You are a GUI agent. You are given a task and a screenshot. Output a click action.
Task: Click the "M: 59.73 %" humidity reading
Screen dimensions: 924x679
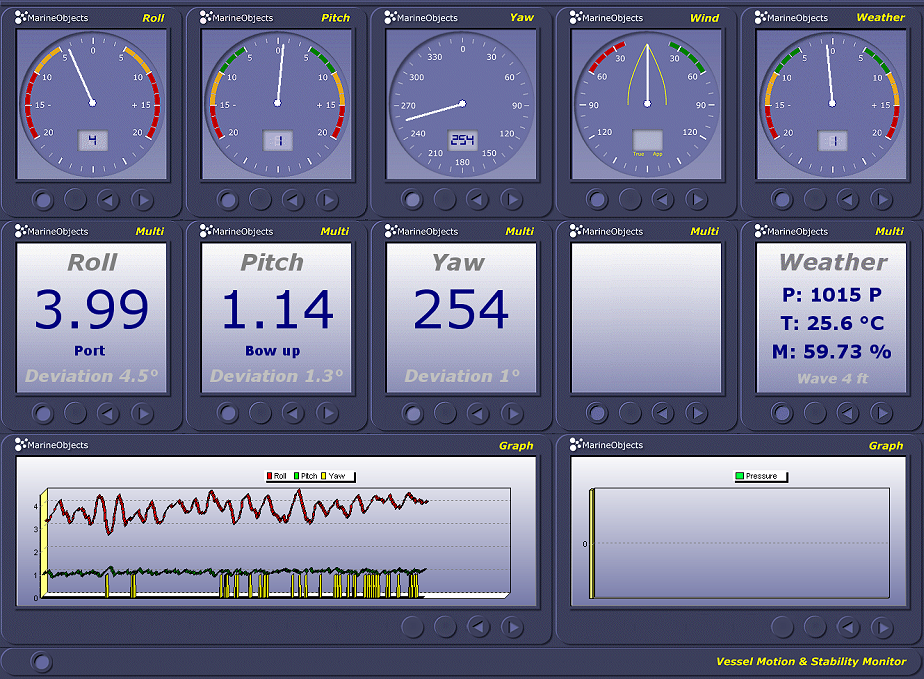pyautogui.click(x=831, y=352)
